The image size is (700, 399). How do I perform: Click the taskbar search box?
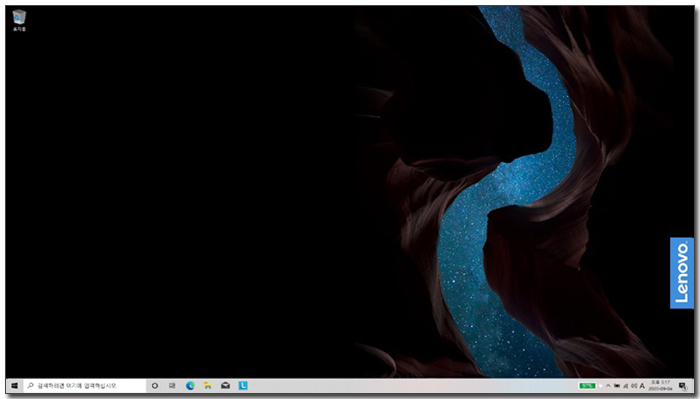tap(84, 386)
